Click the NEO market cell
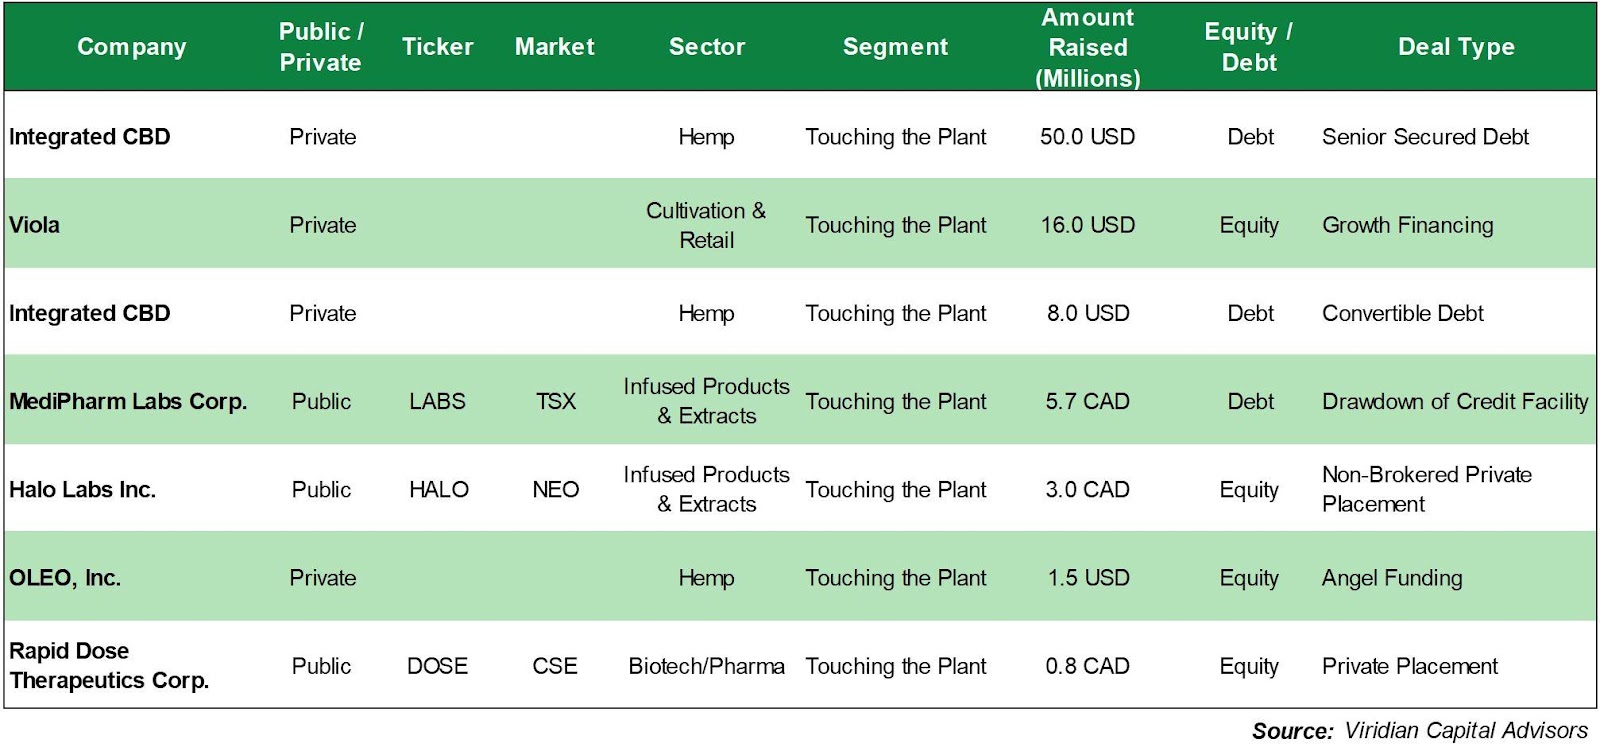This screenshot has width=1600, height=751. click(x=555, y=490)
